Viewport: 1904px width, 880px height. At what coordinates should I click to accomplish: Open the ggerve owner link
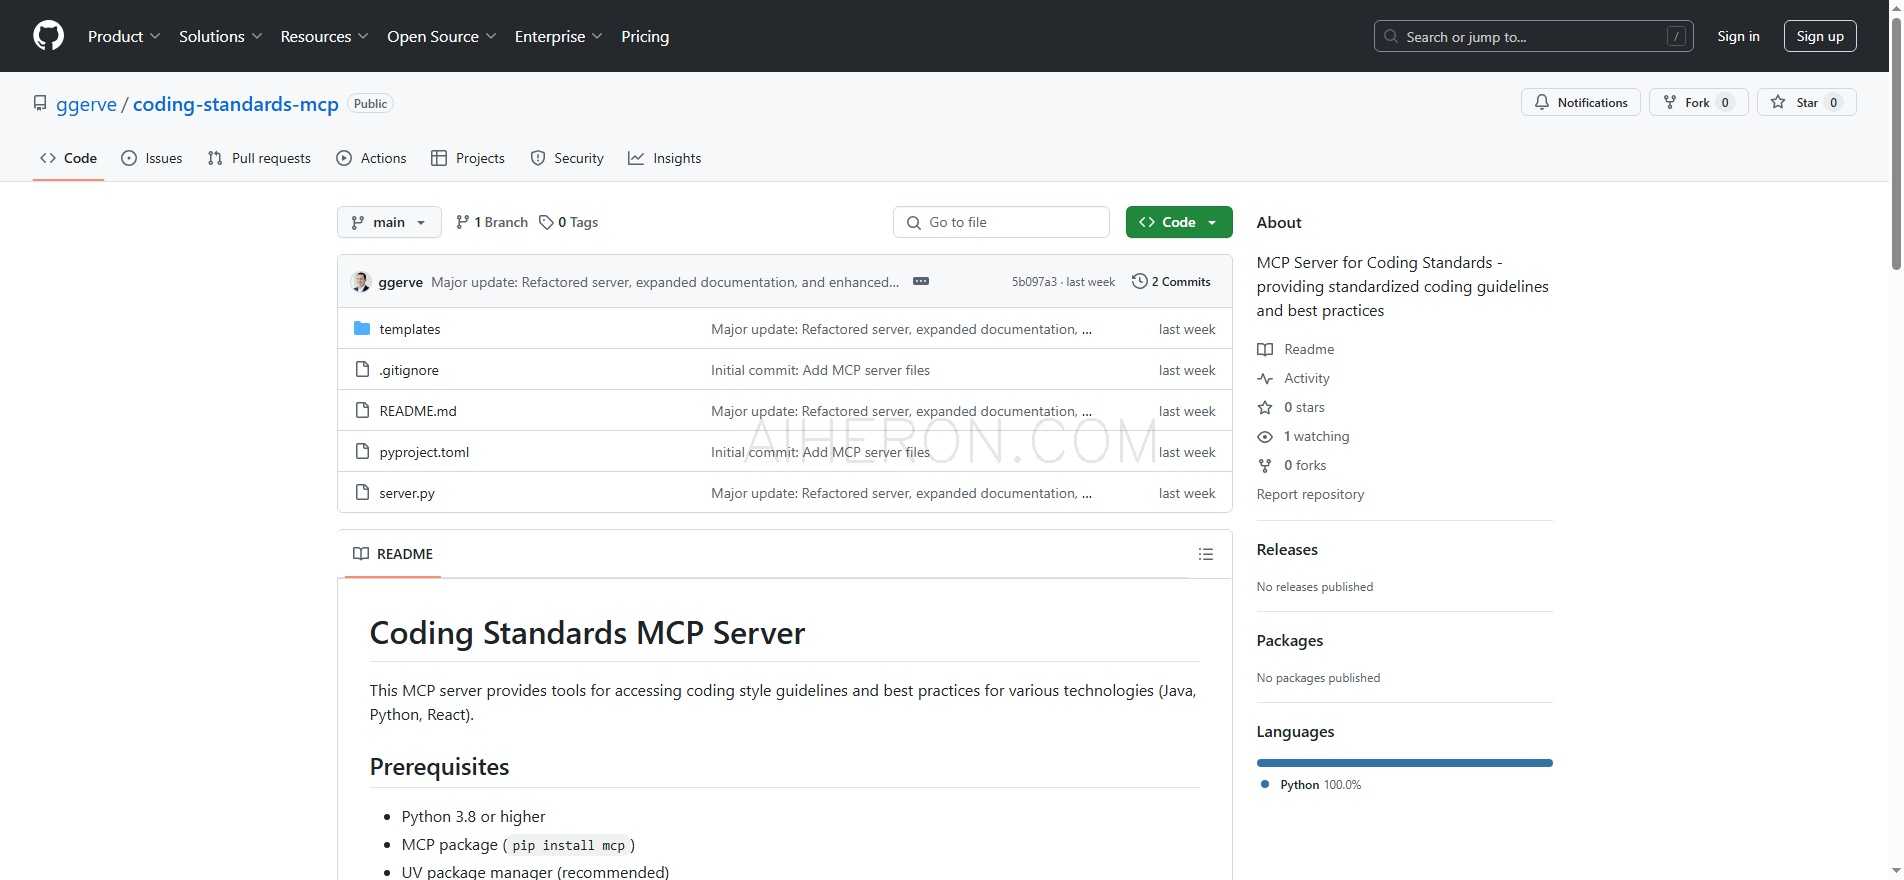click(86, 104)
